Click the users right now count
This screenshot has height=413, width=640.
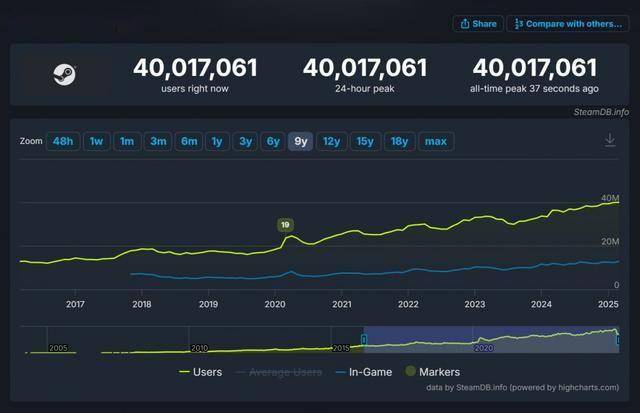coord(195,67)
